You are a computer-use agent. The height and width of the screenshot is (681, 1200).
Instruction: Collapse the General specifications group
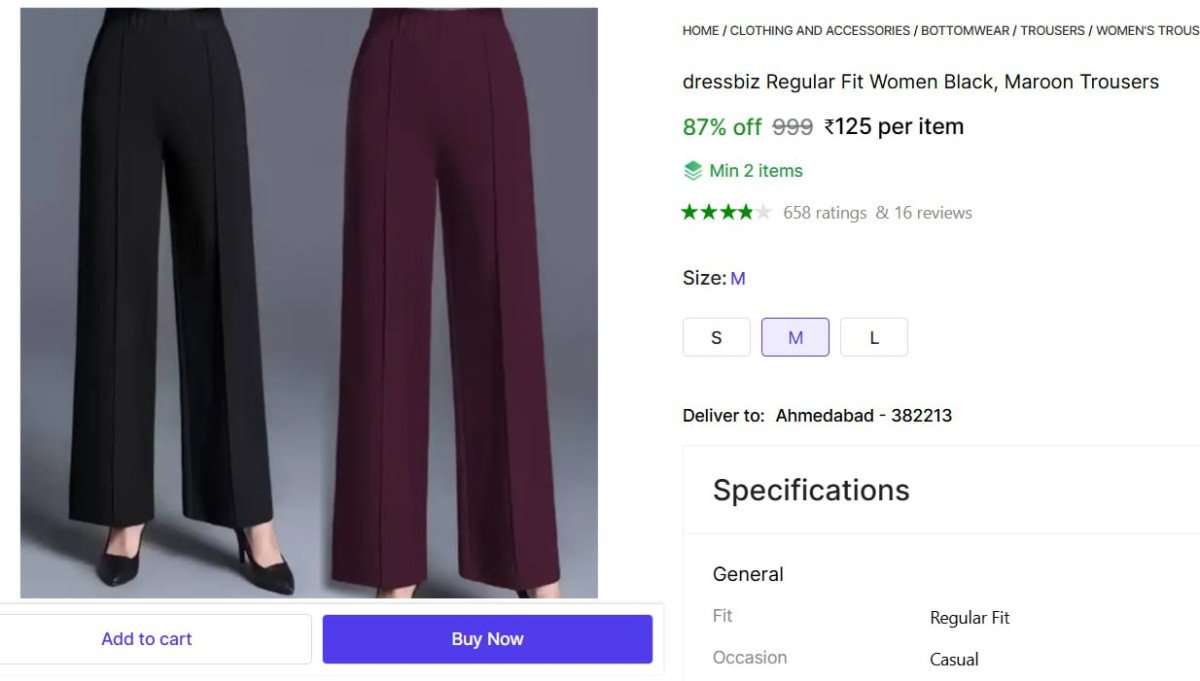click(748, 574)
